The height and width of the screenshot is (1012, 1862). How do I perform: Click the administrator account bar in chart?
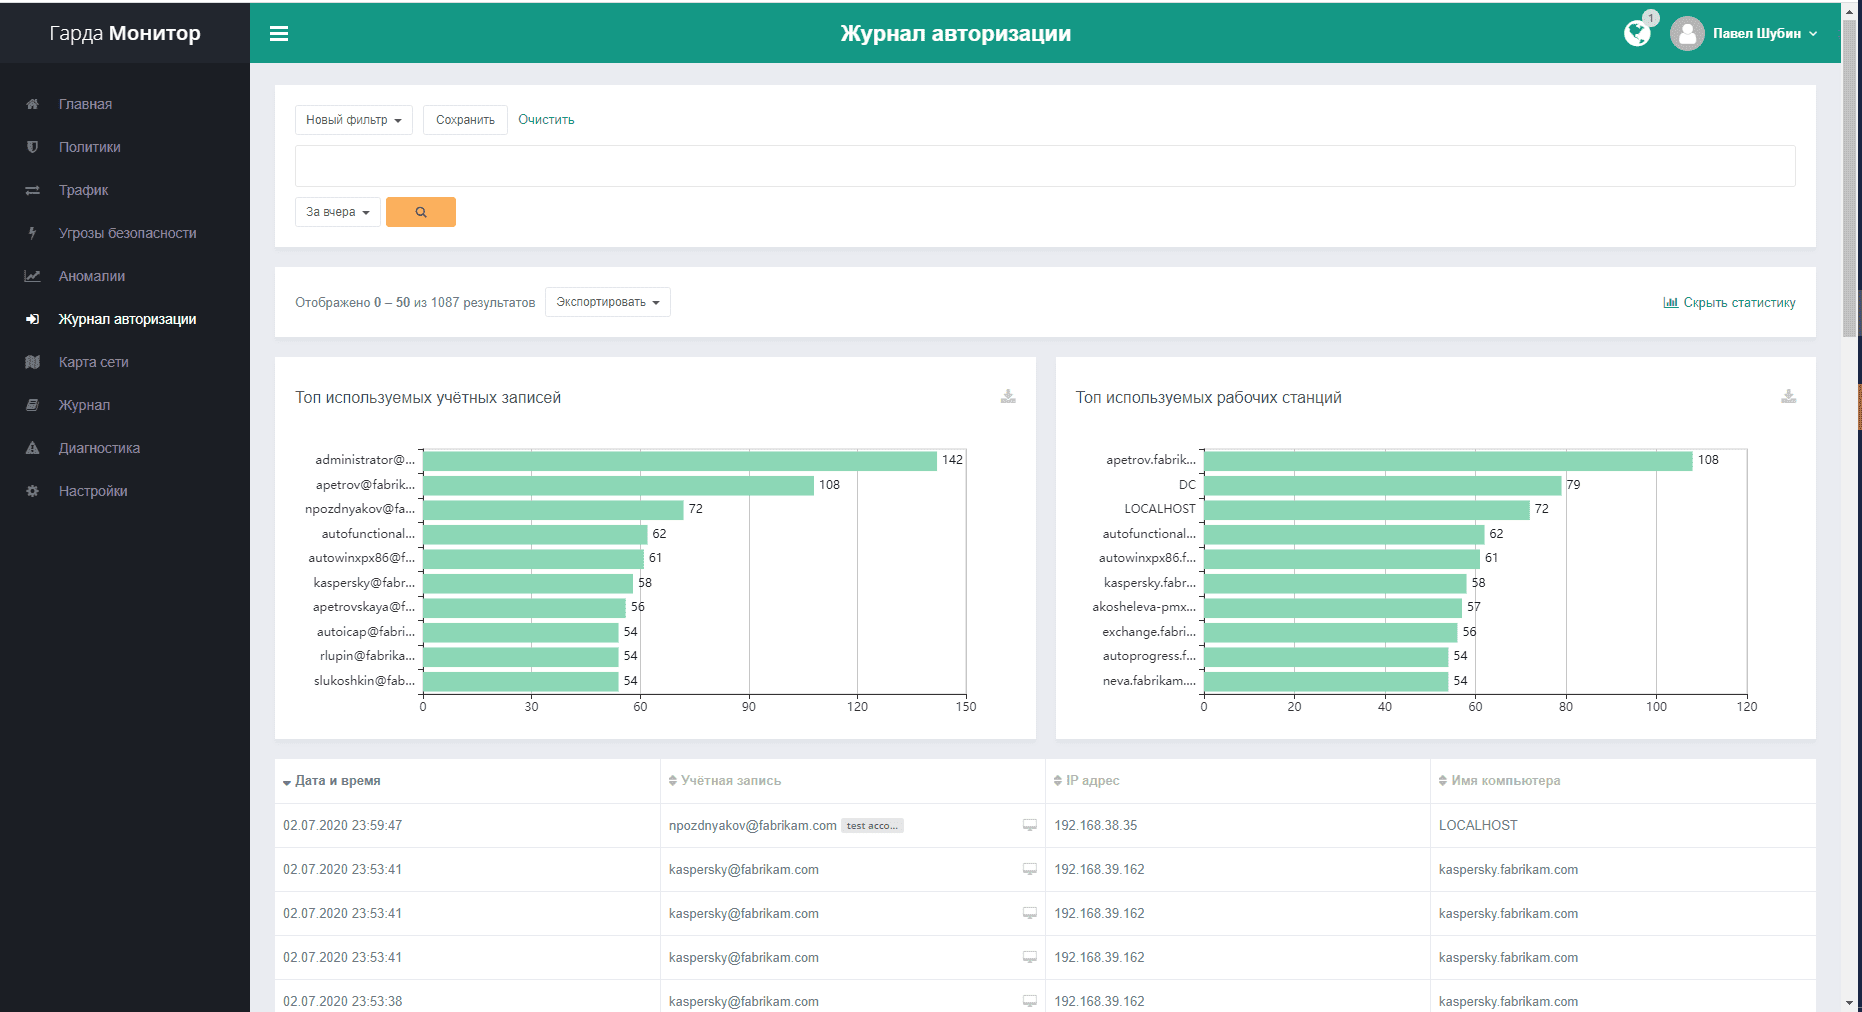(x=679, y=461)
